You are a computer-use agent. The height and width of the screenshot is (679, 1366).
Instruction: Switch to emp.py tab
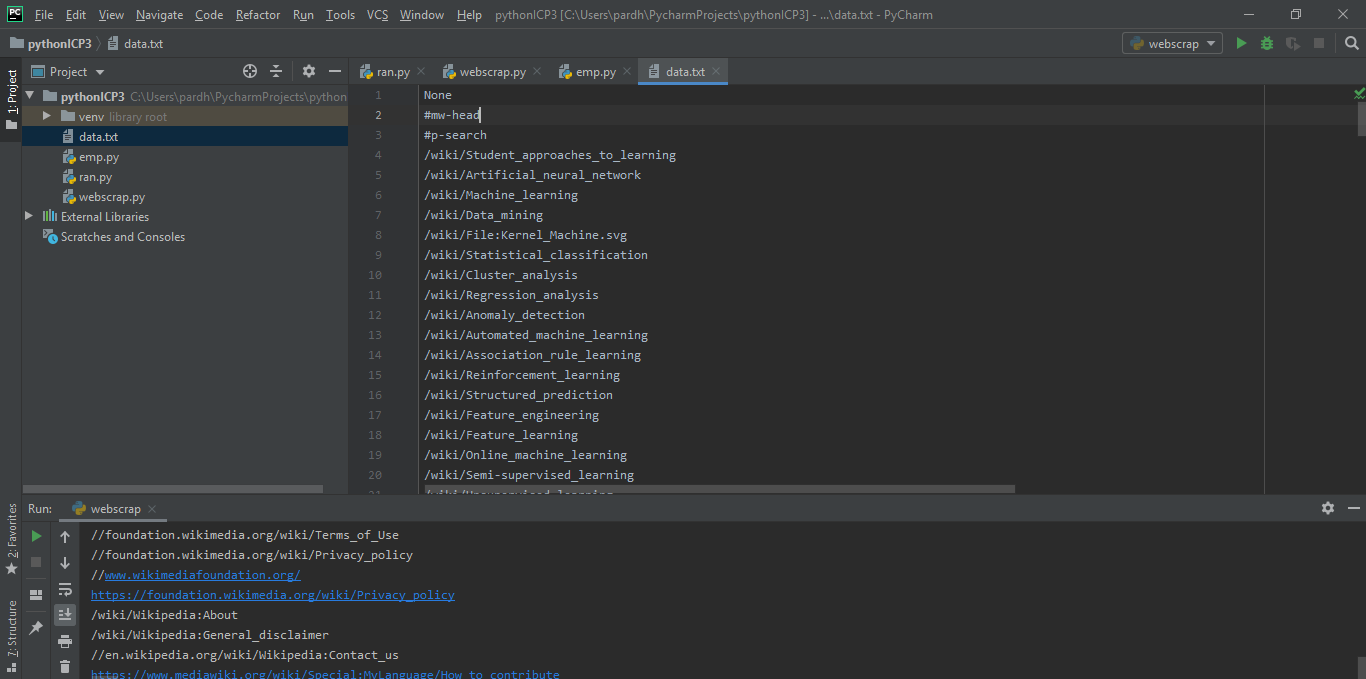tap(596, 72)
